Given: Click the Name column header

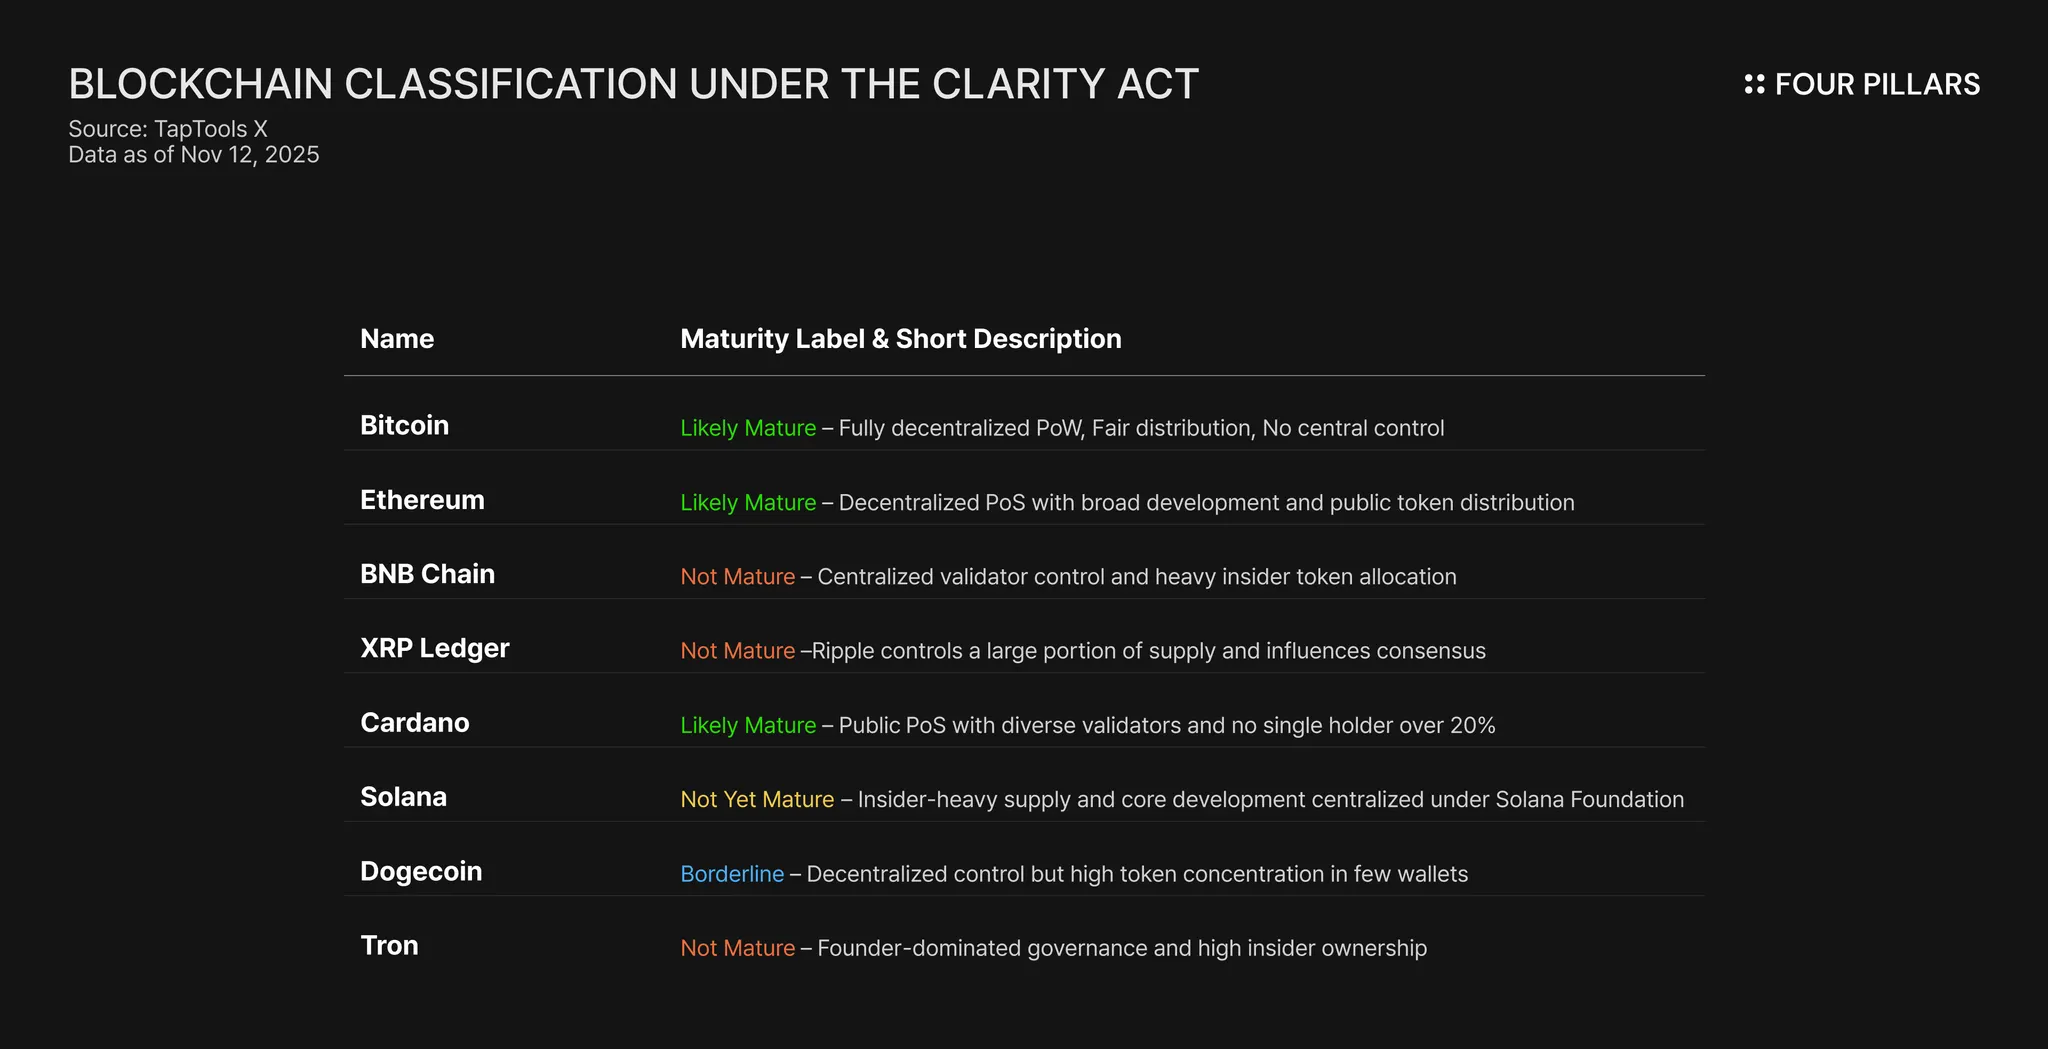Looking at the screenshot, I should (397, 339).
